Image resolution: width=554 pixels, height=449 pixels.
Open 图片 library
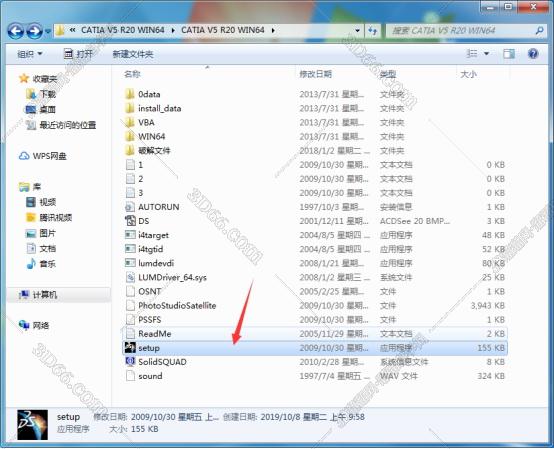pos(41,233)
